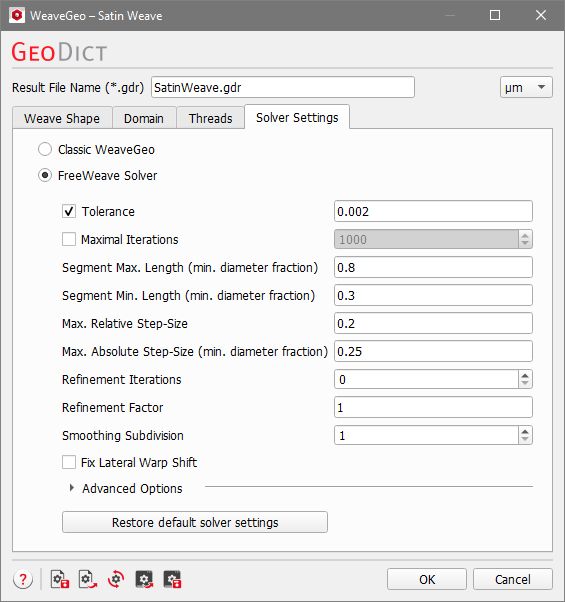Click the dark save-to-folder gear icon
The width and height of the screenshot is (565, 602).
click(172, 579)
